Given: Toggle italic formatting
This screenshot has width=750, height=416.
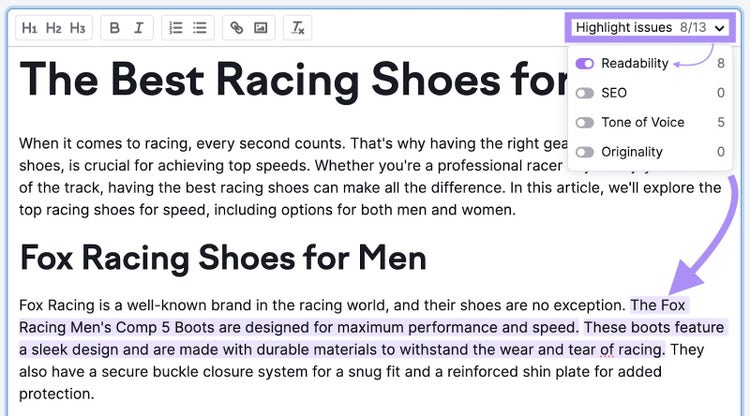Looking at the screenshot, I should [x=139, y=28].
